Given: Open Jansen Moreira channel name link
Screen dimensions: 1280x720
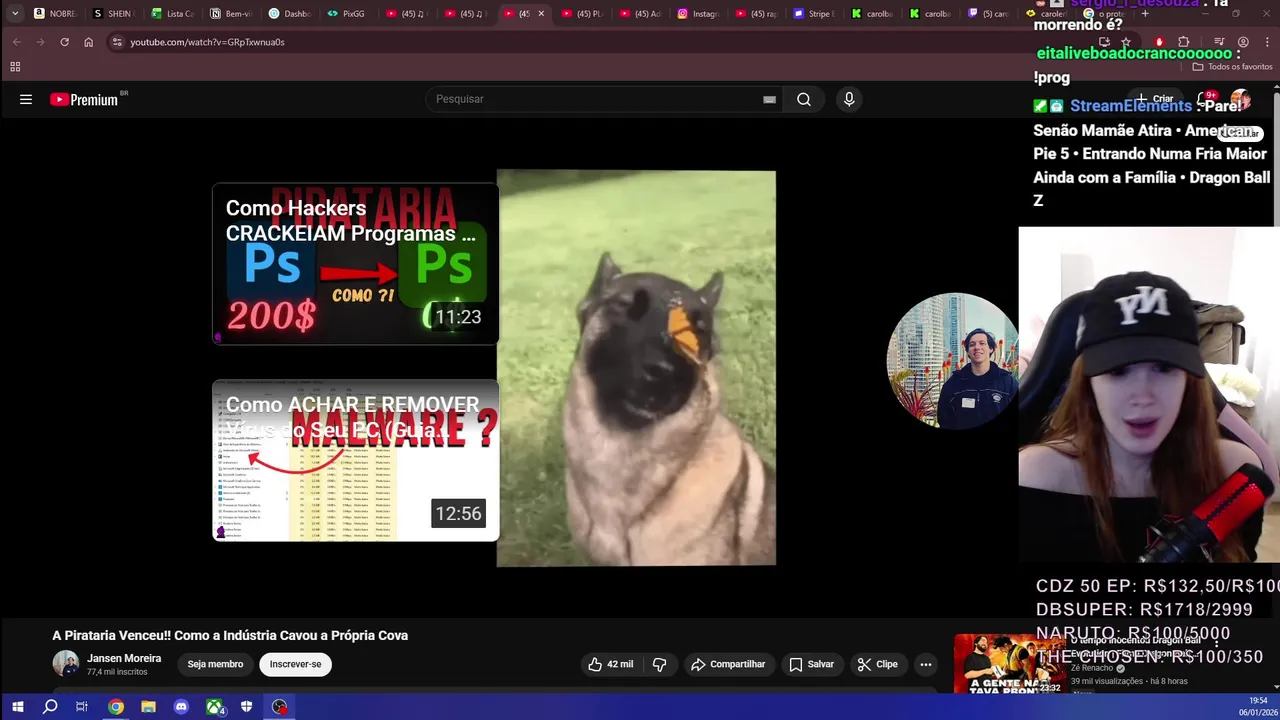Looking at the screenshot, I should click(x=124, y=658).
